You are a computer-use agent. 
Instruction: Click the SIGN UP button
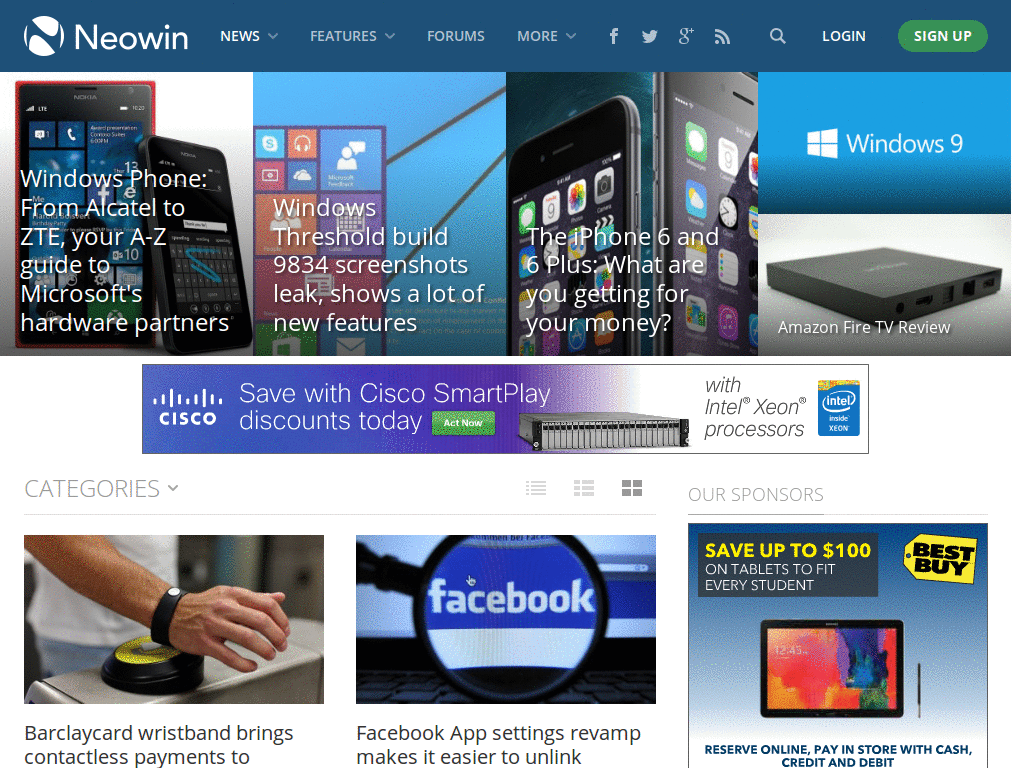click(x=942, y=35)
